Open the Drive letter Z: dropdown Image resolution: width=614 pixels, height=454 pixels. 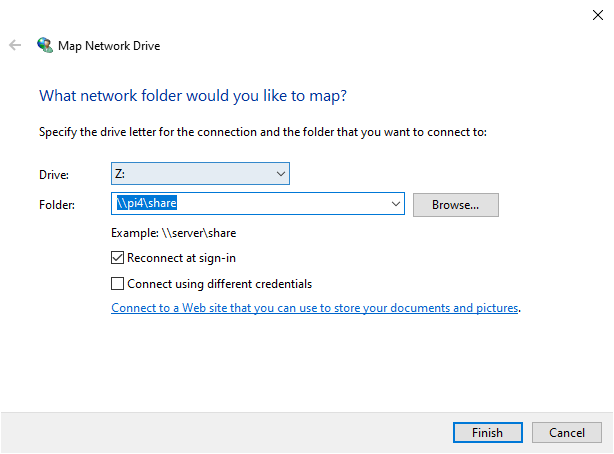pyautogui.click(x=200, y=174)
